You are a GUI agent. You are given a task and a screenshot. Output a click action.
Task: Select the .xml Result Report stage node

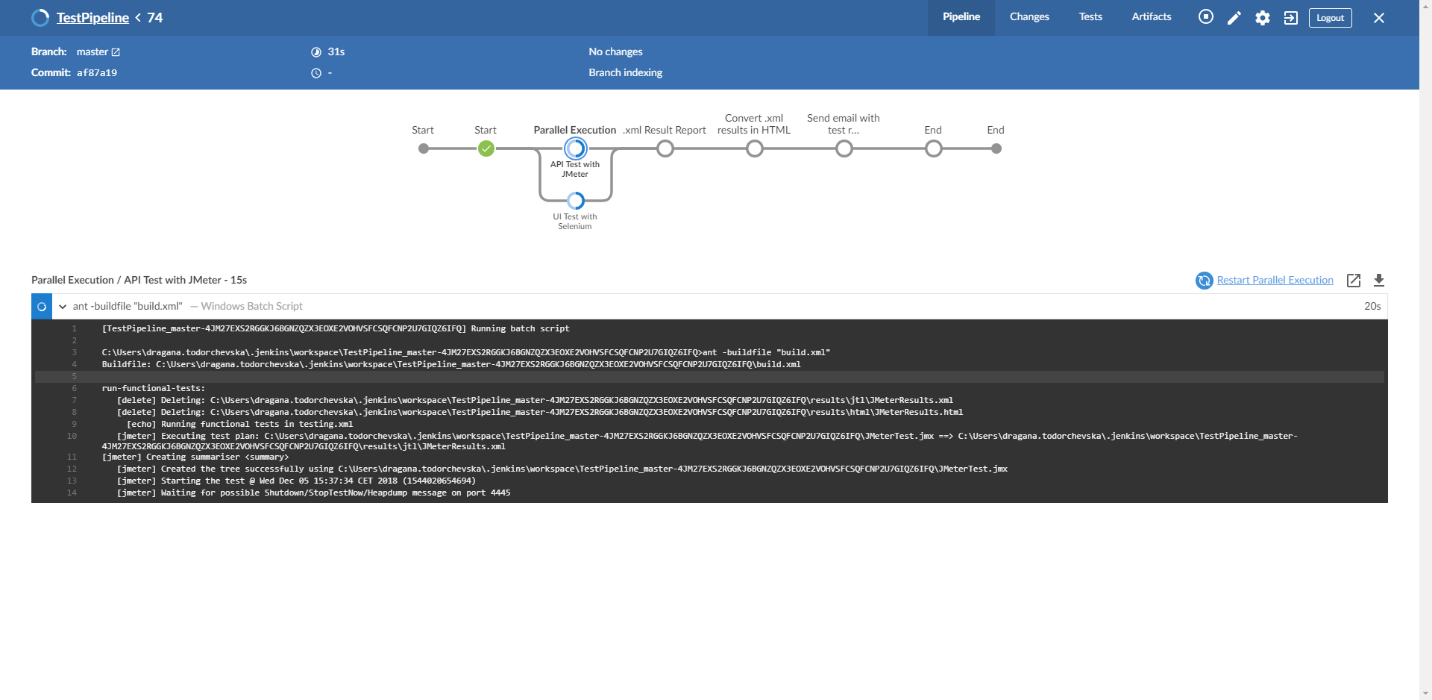click(x=665, y=149)
